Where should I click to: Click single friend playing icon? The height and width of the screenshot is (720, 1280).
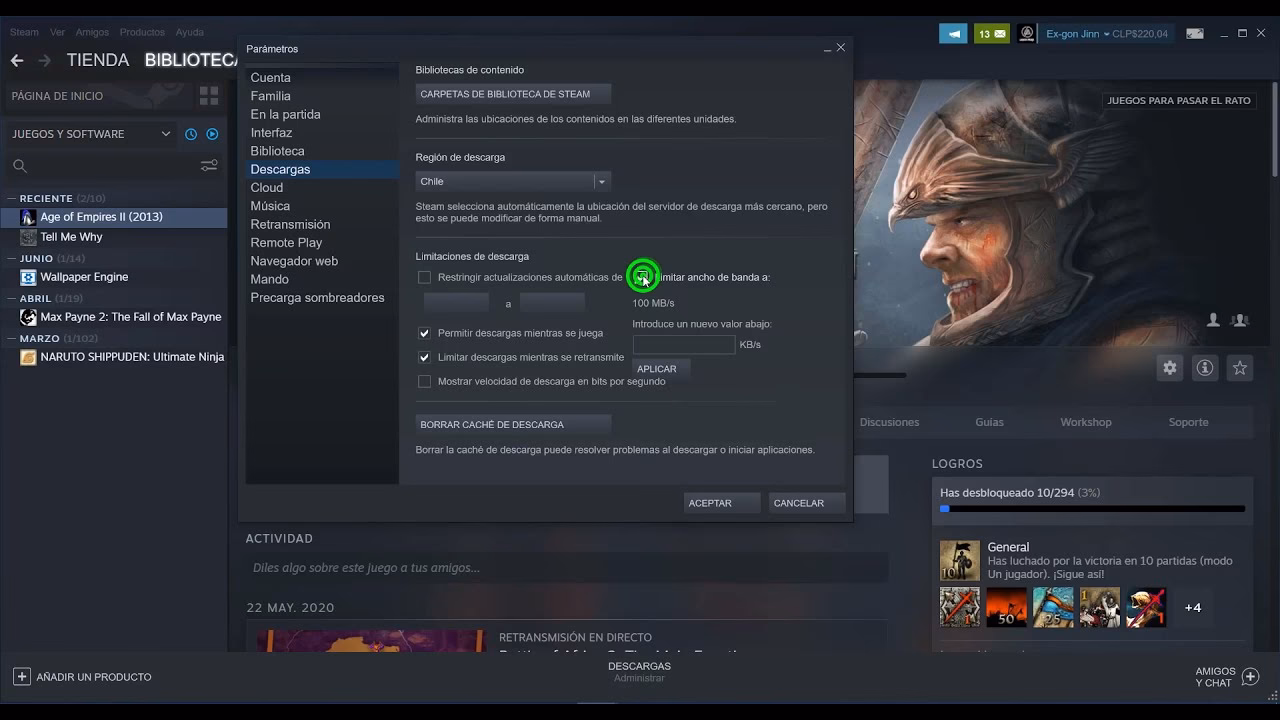(1213, 320)
